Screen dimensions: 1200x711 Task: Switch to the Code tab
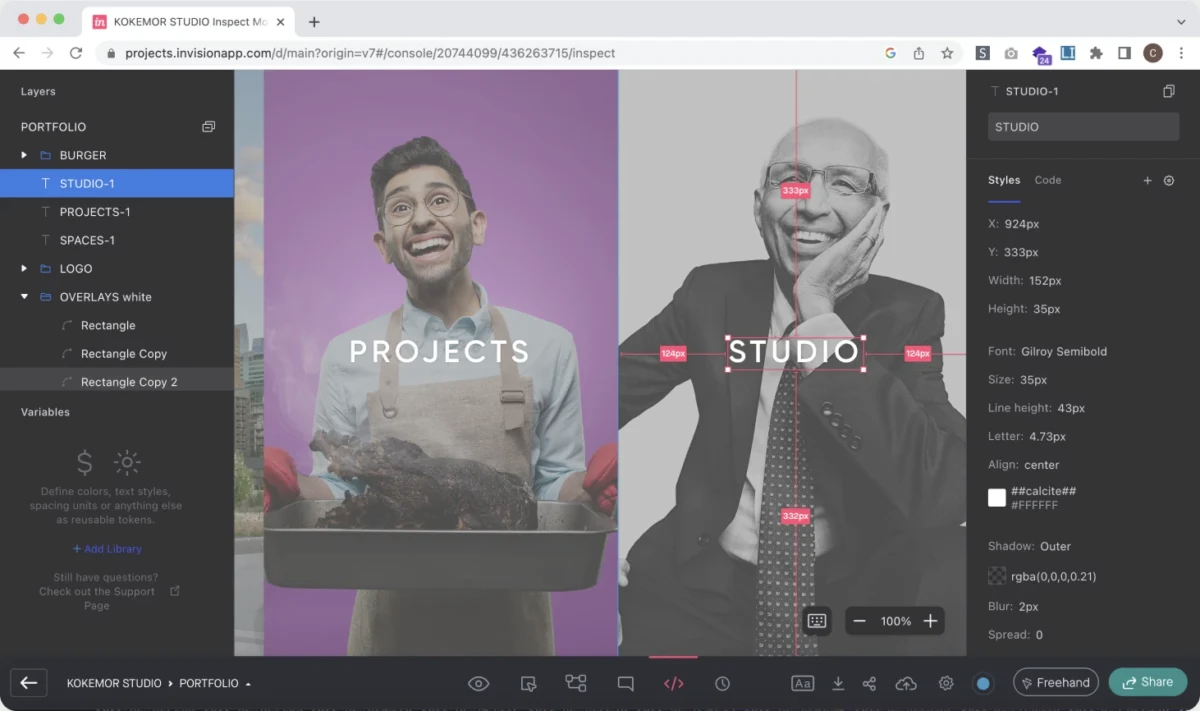tap(1047, 180)
